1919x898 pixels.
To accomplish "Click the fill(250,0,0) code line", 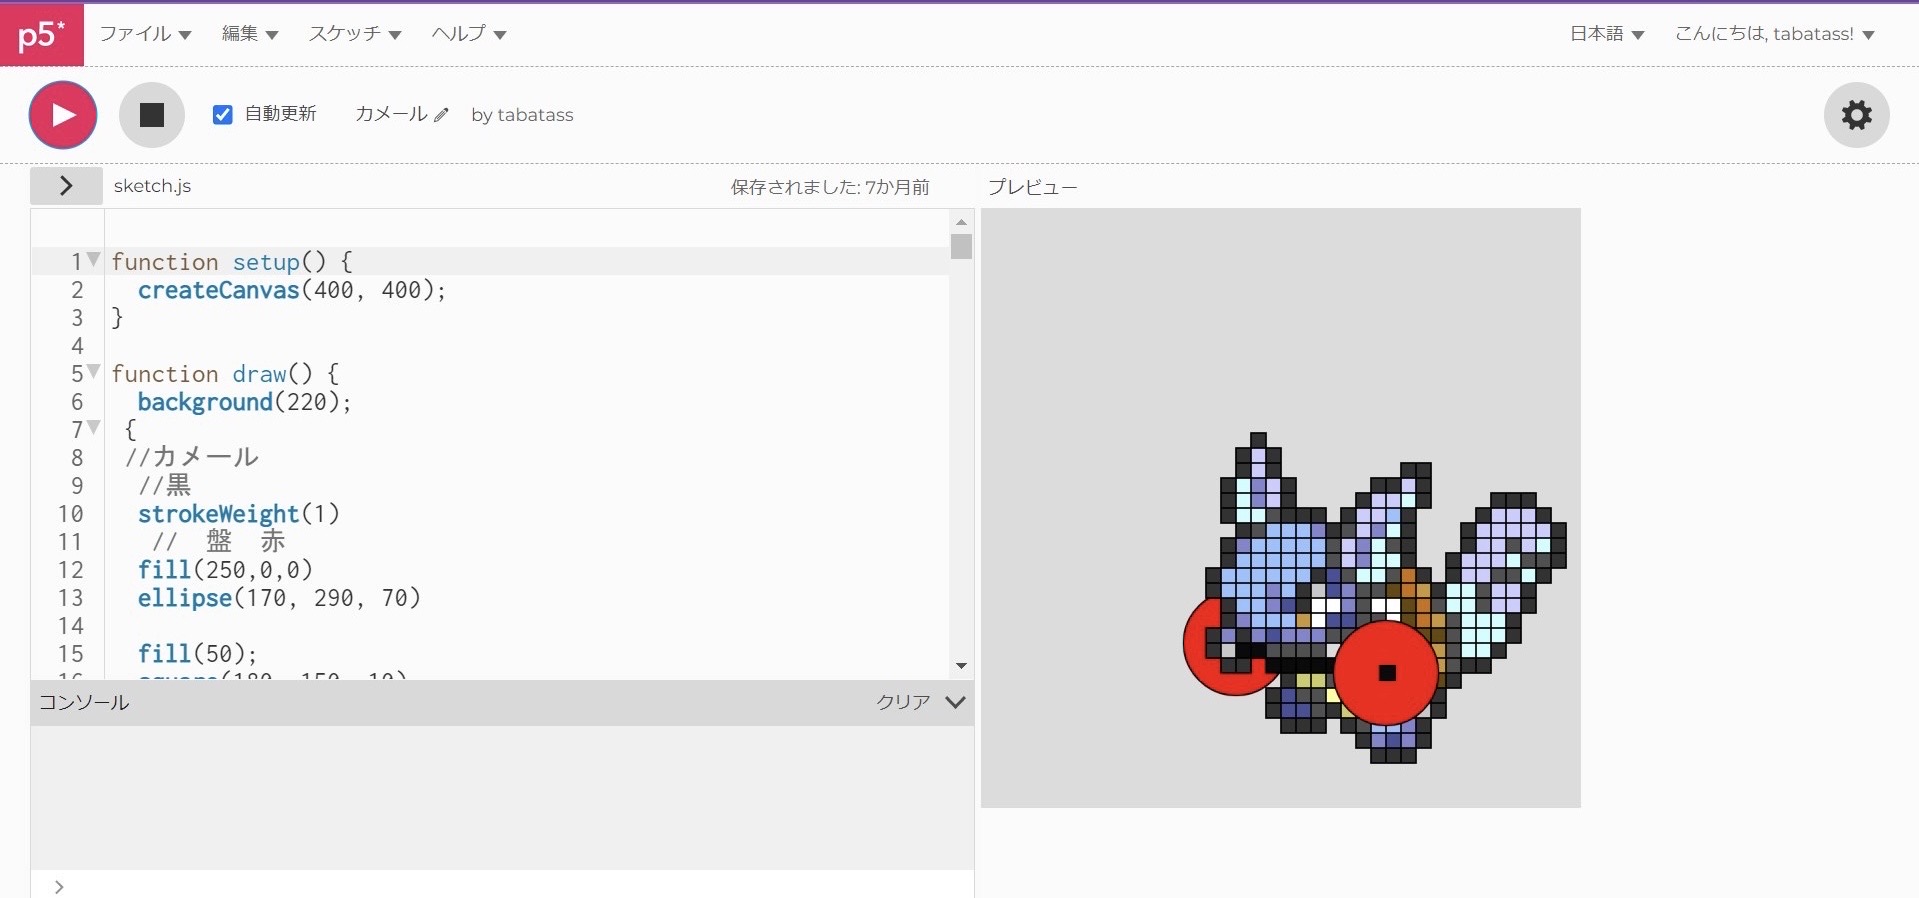I will [225, 570].
